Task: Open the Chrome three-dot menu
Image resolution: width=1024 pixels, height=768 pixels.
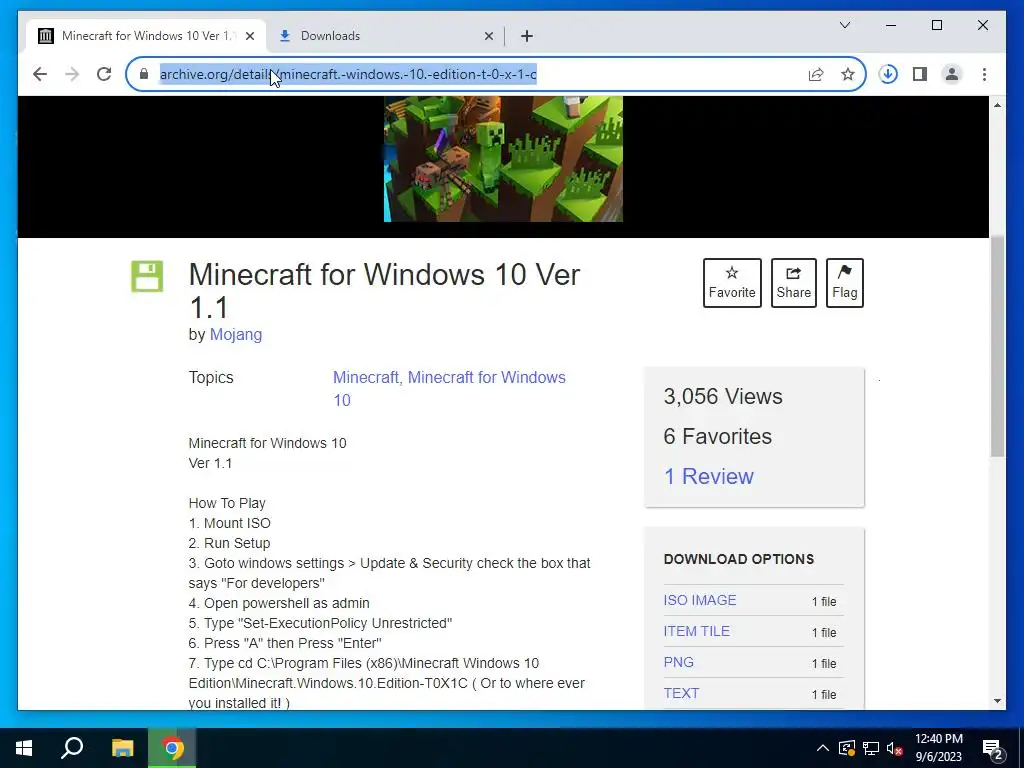Action: point(984,74)
